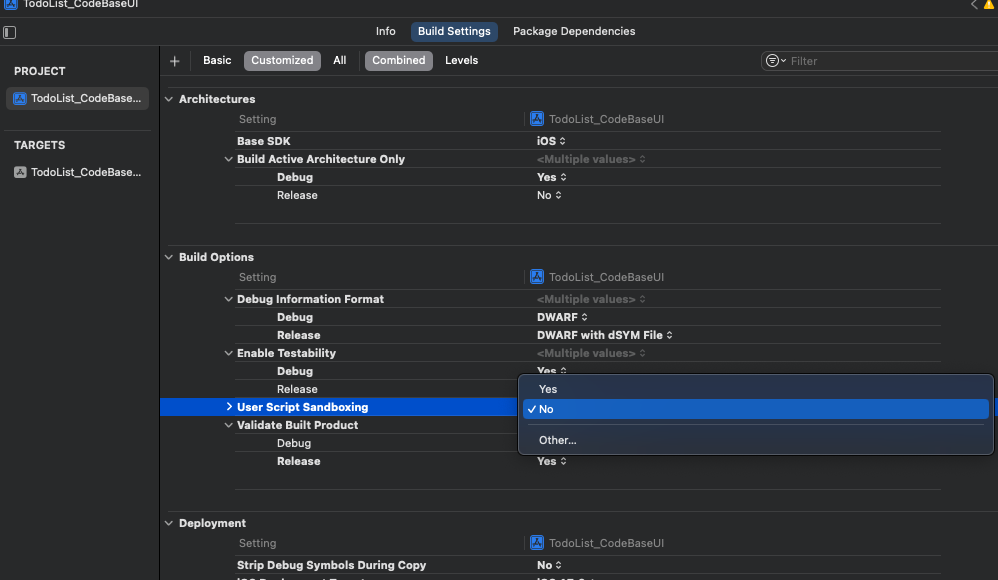Collapse Debug Information Format row
This screenshot has height=580, width=998.
coord(228,299)
